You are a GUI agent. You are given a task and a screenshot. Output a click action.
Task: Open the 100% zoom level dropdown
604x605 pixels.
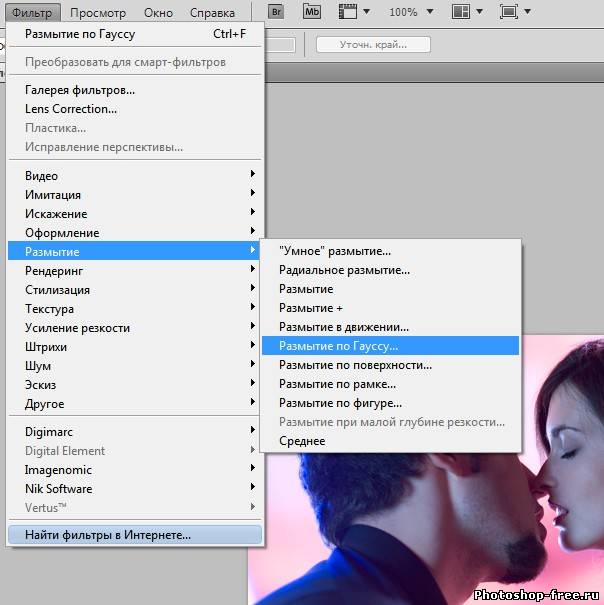pos(415,13)
